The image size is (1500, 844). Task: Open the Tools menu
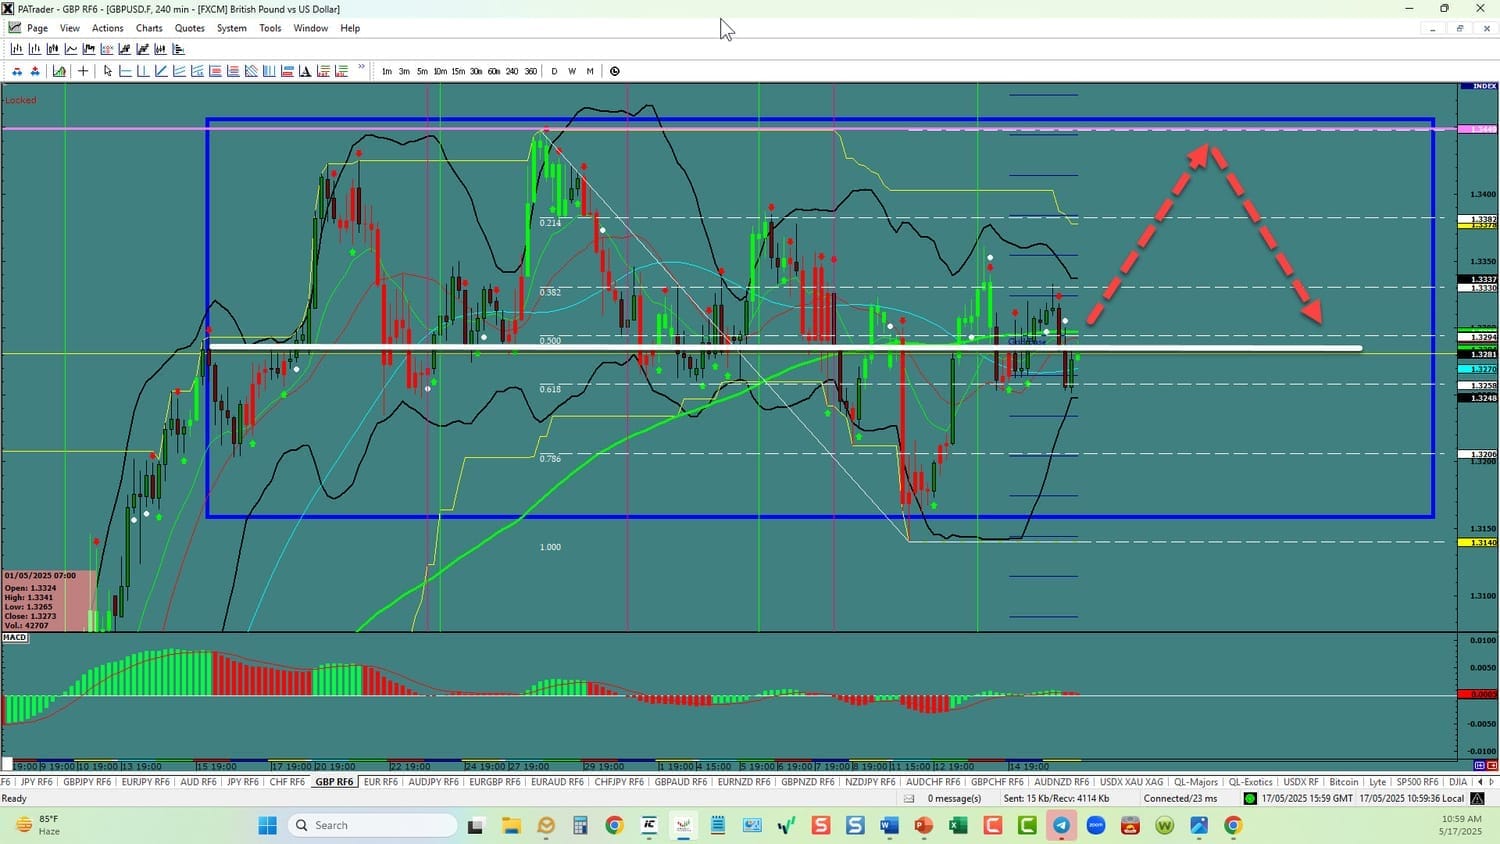click(x=270, y=28)
